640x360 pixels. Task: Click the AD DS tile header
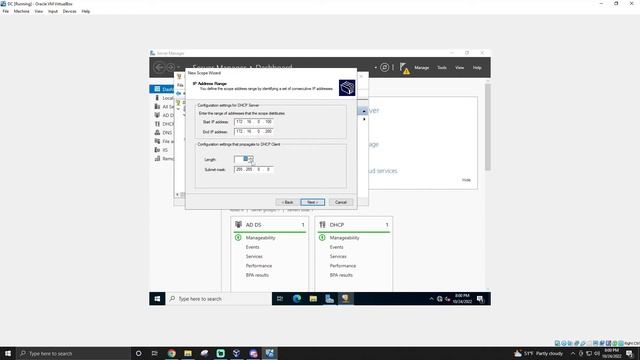[x=269, y=224]
